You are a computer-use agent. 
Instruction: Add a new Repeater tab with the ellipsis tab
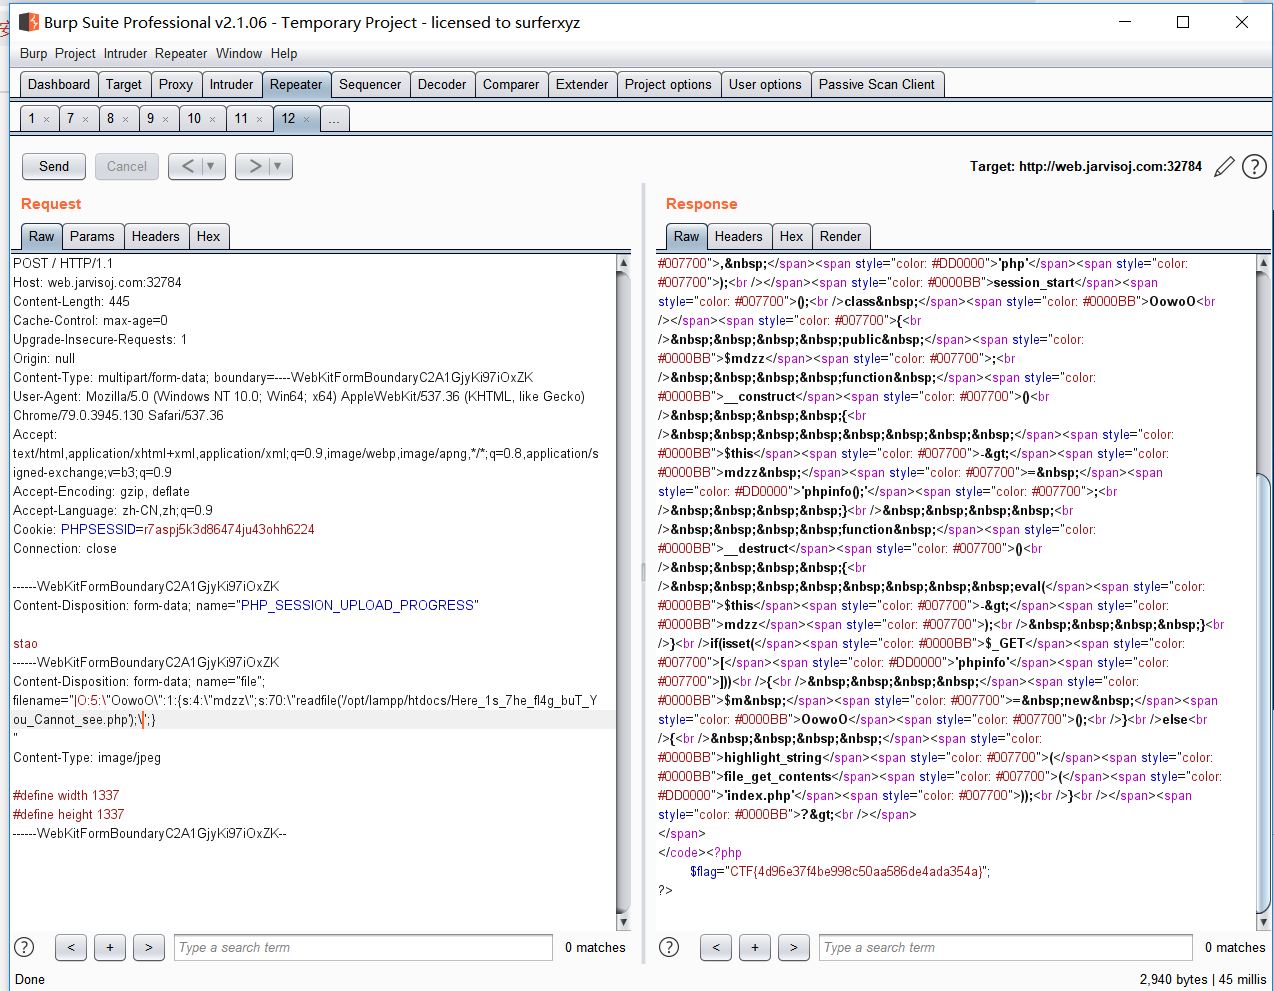point(334,119)
